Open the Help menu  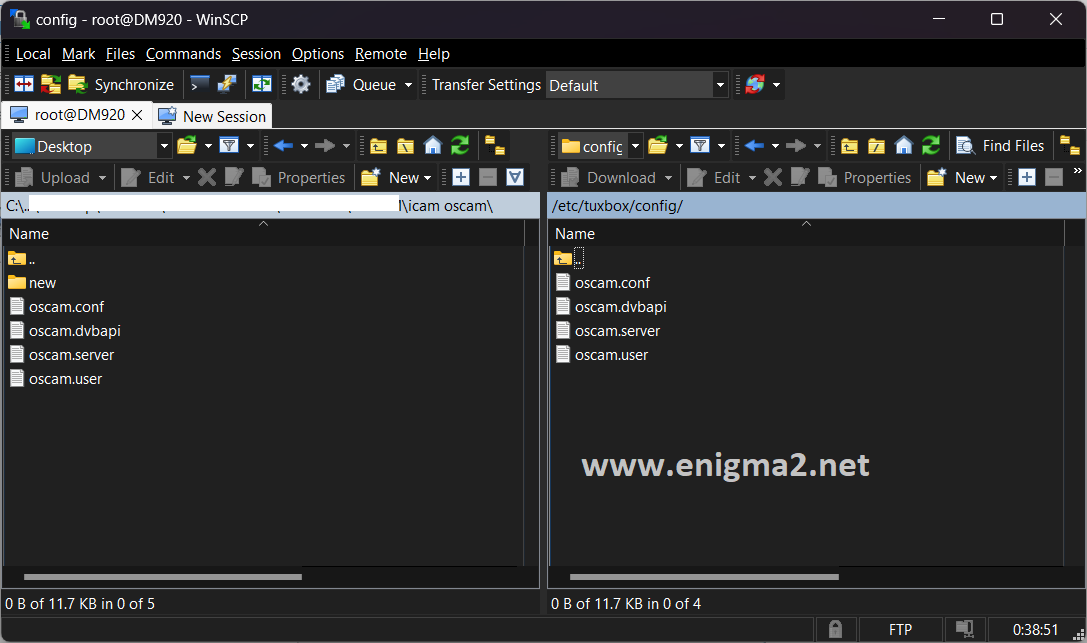coord(433,54)
